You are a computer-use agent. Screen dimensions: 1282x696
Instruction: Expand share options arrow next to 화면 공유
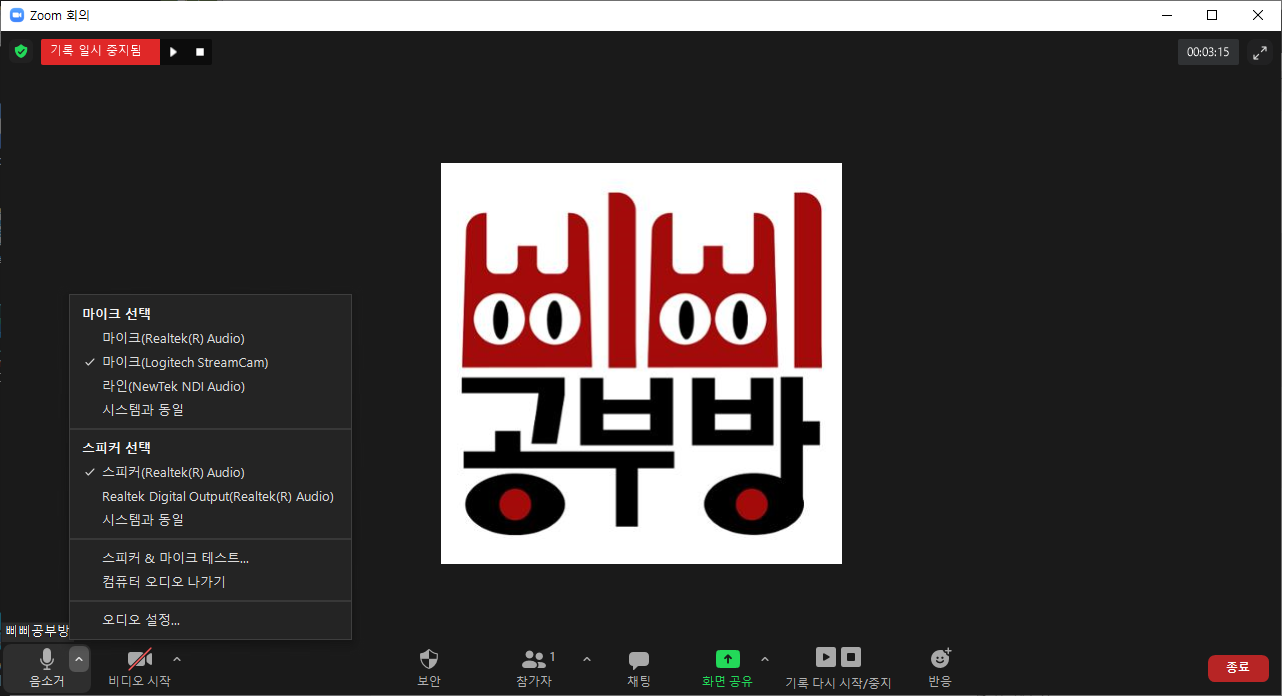pos(765,659)
